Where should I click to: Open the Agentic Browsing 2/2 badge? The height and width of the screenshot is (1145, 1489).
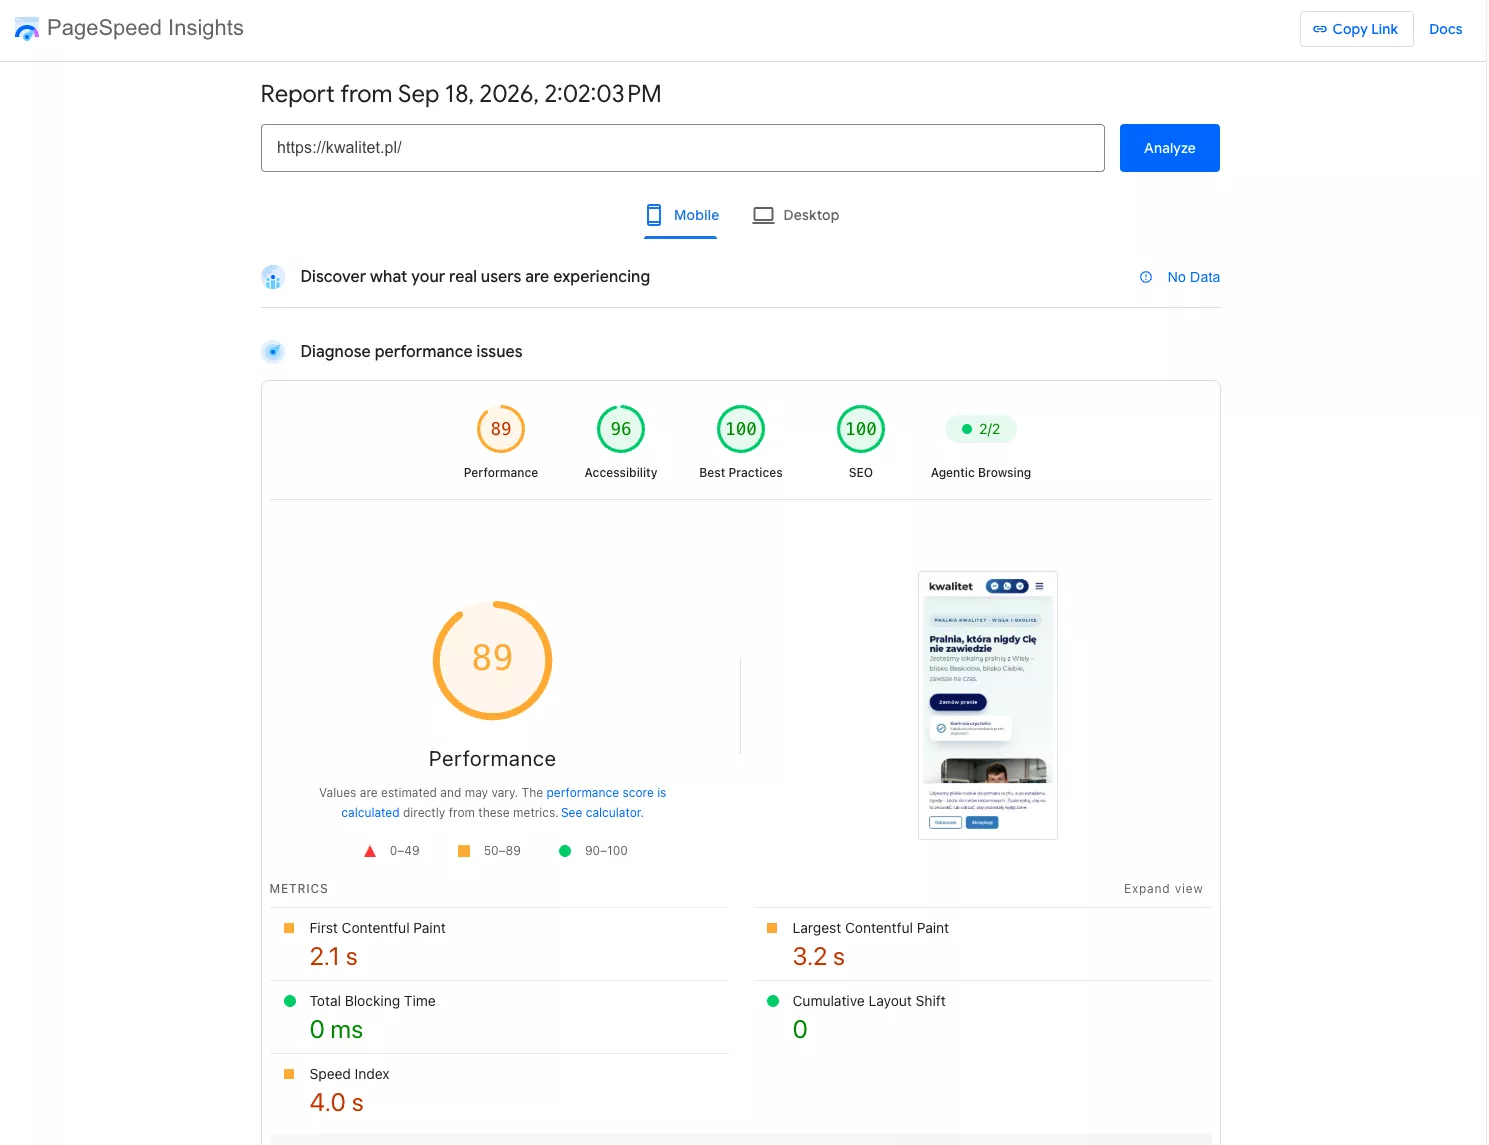pos(981,429)
